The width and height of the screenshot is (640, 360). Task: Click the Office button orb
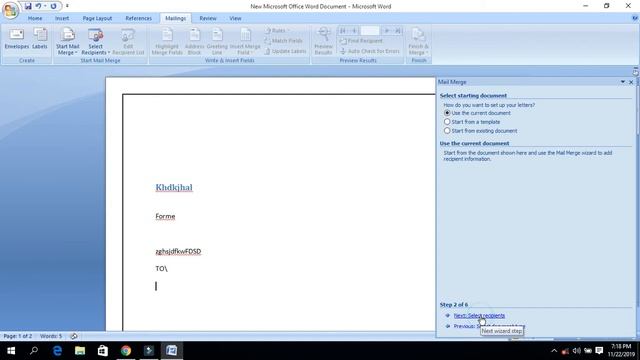coord(10,10)
